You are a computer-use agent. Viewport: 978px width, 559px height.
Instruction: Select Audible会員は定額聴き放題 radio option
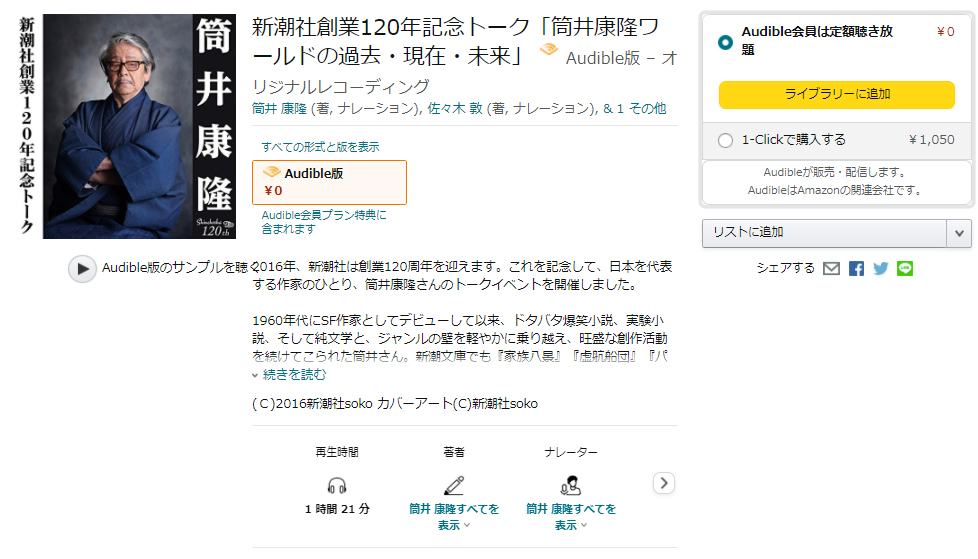[x=725, y=42]
